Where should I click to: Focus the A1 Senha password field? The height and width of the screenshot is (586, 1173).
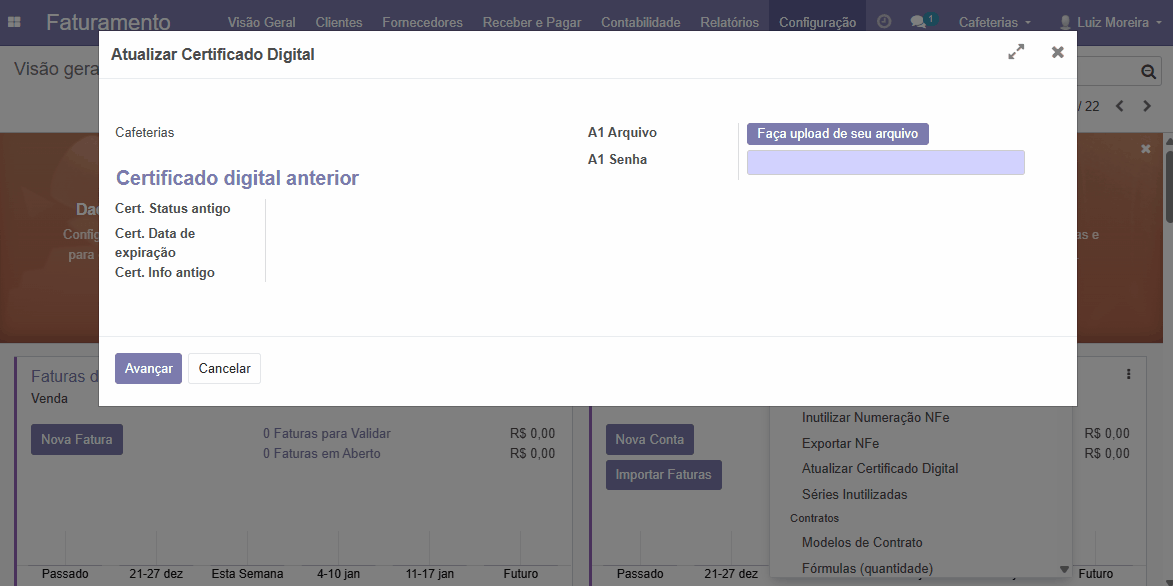pyautogui.click(x=885, y=162)
